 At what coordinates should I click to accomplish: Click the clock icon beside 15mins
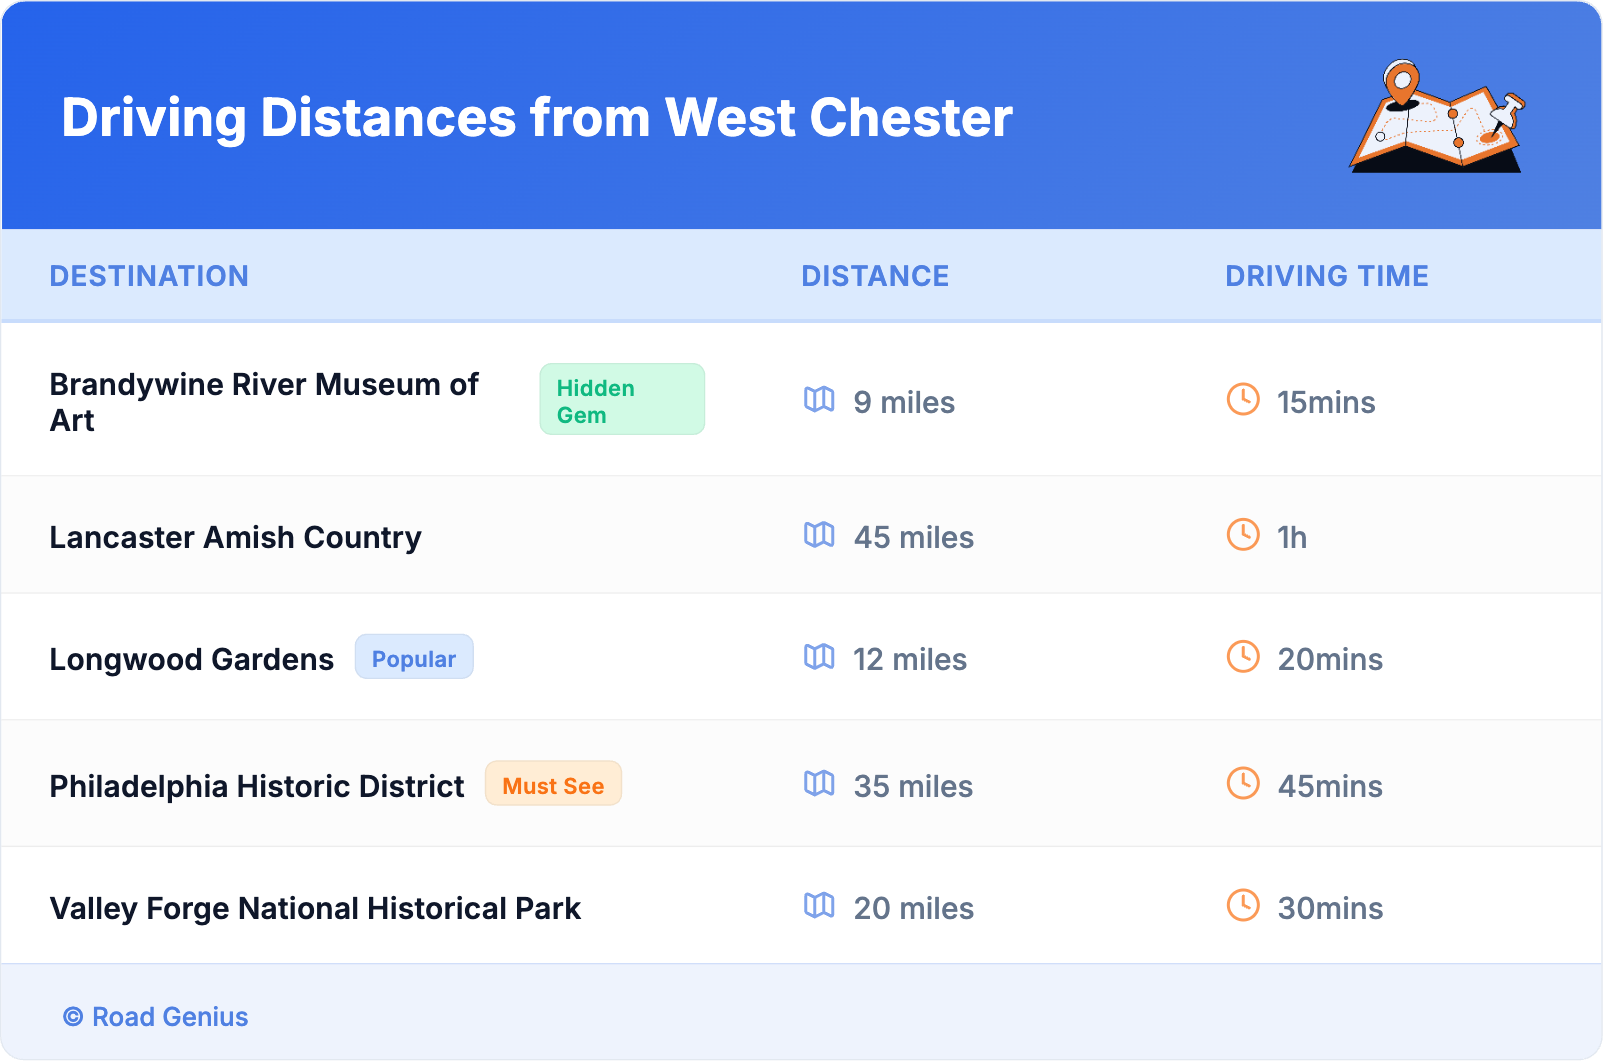[1243, 400]
